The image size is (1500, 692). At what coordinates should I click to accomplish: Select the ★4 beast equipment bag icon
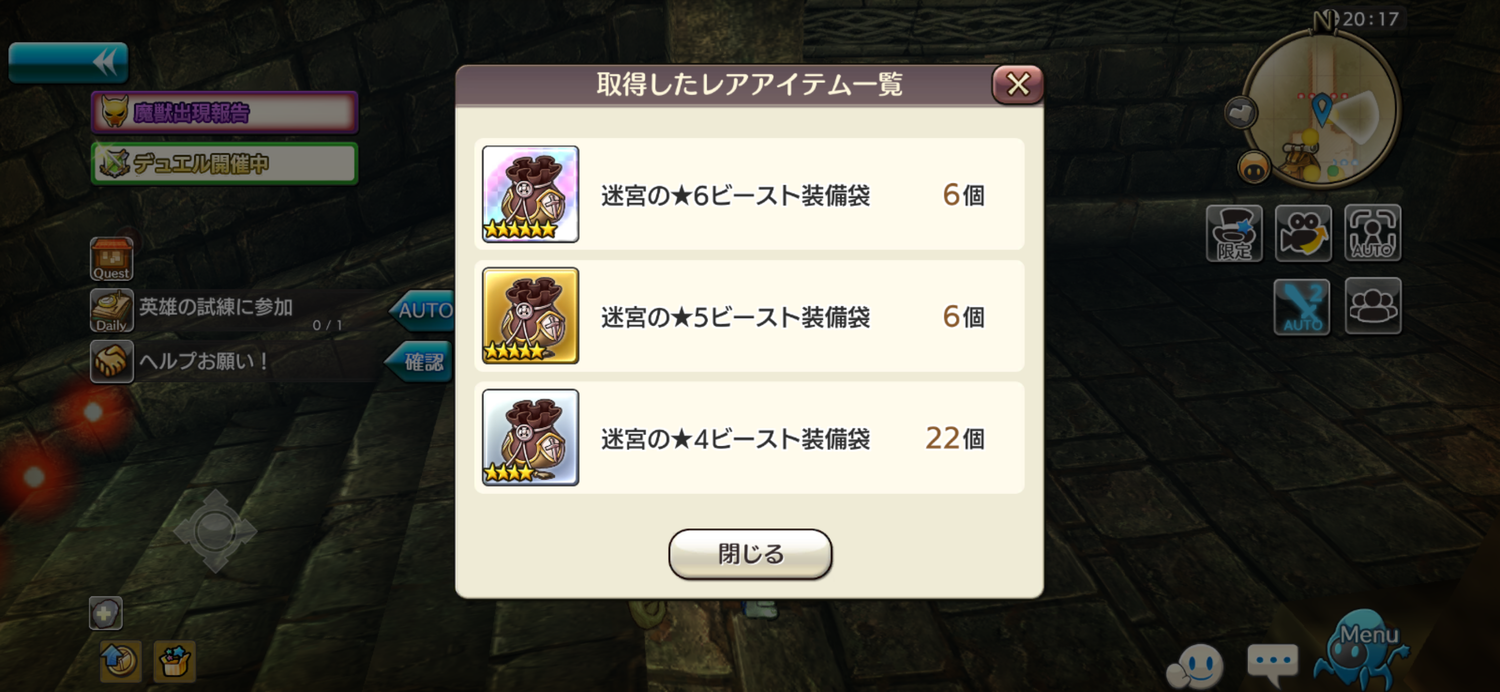click(x=531, y=438)
